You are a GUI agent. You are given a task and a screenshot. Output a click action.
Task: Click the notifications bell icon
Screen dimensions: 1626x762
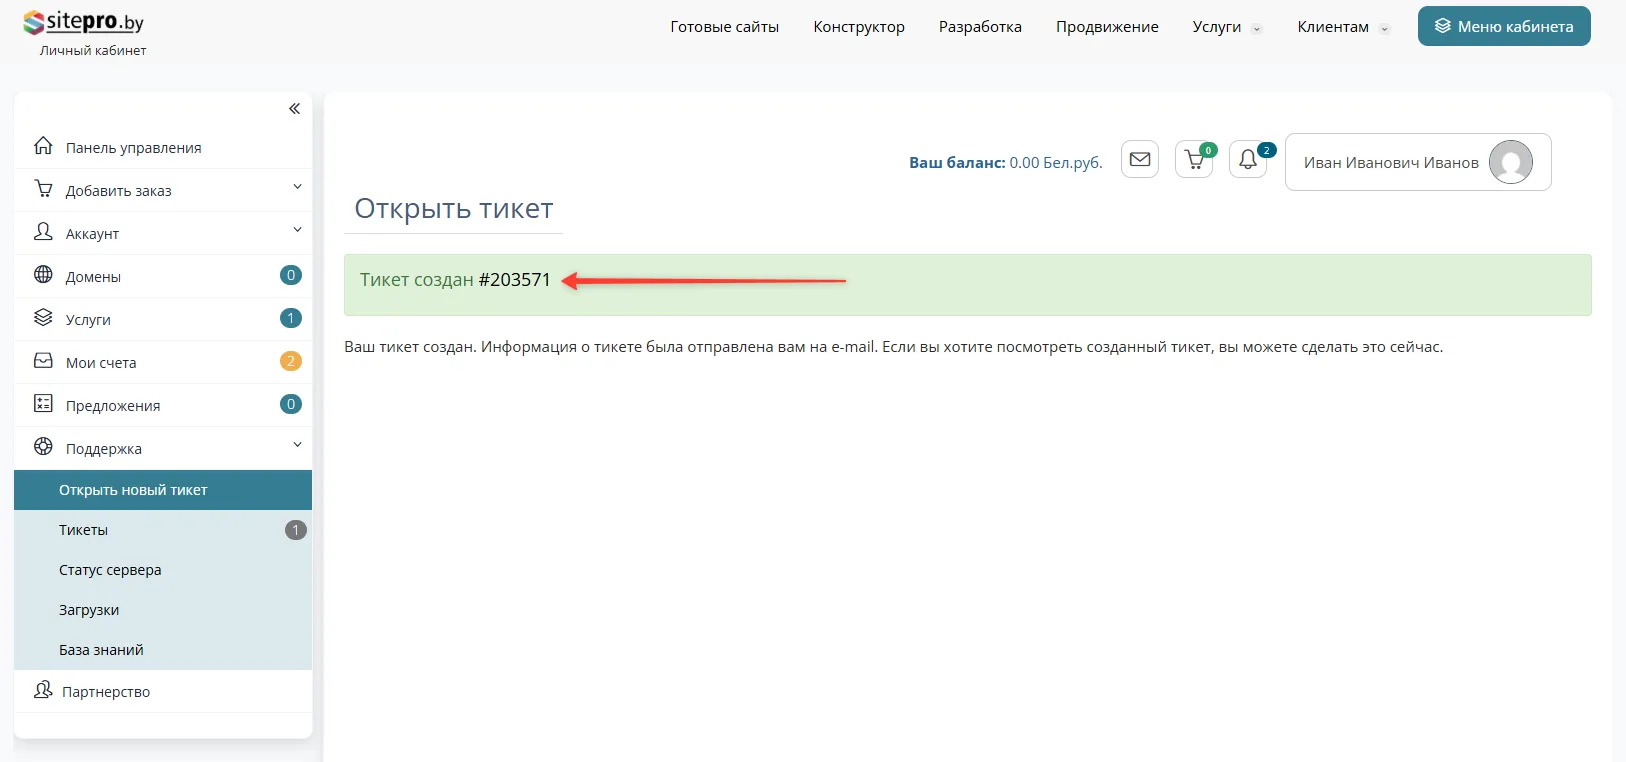coord(1247,159)
